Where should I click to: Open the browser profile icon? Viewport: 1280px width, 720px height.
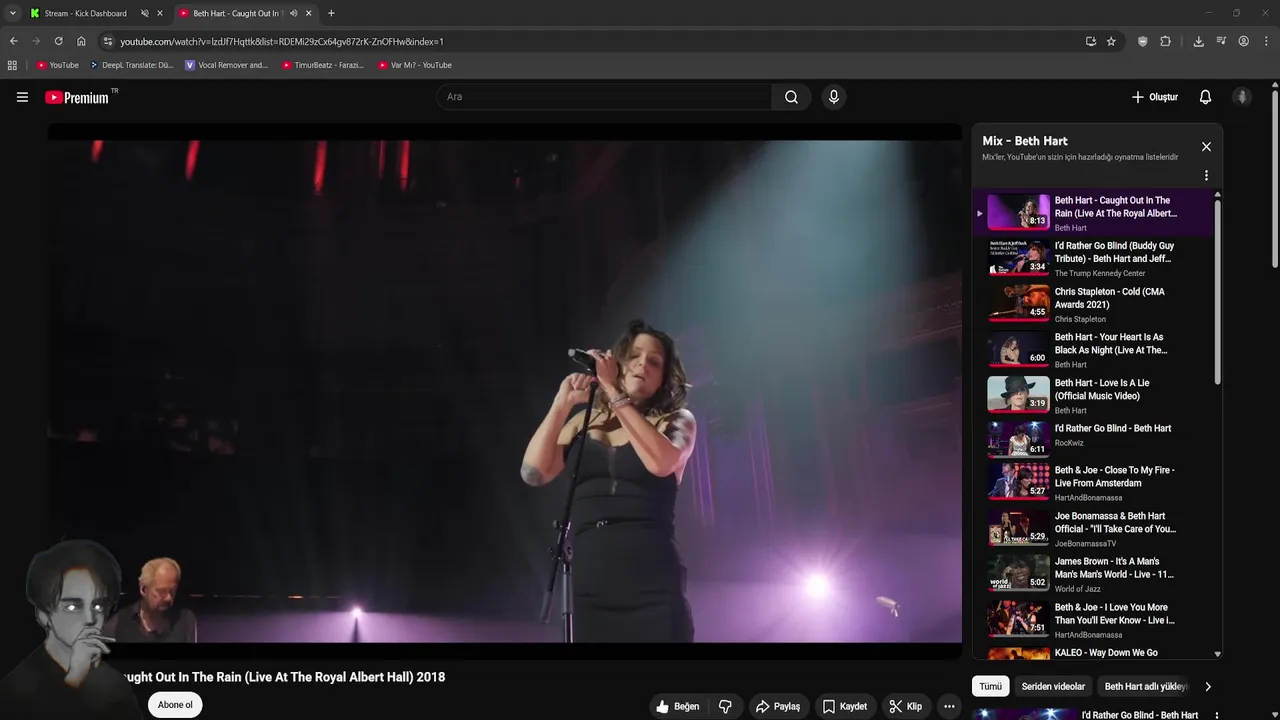click(x=1243, y=41)
